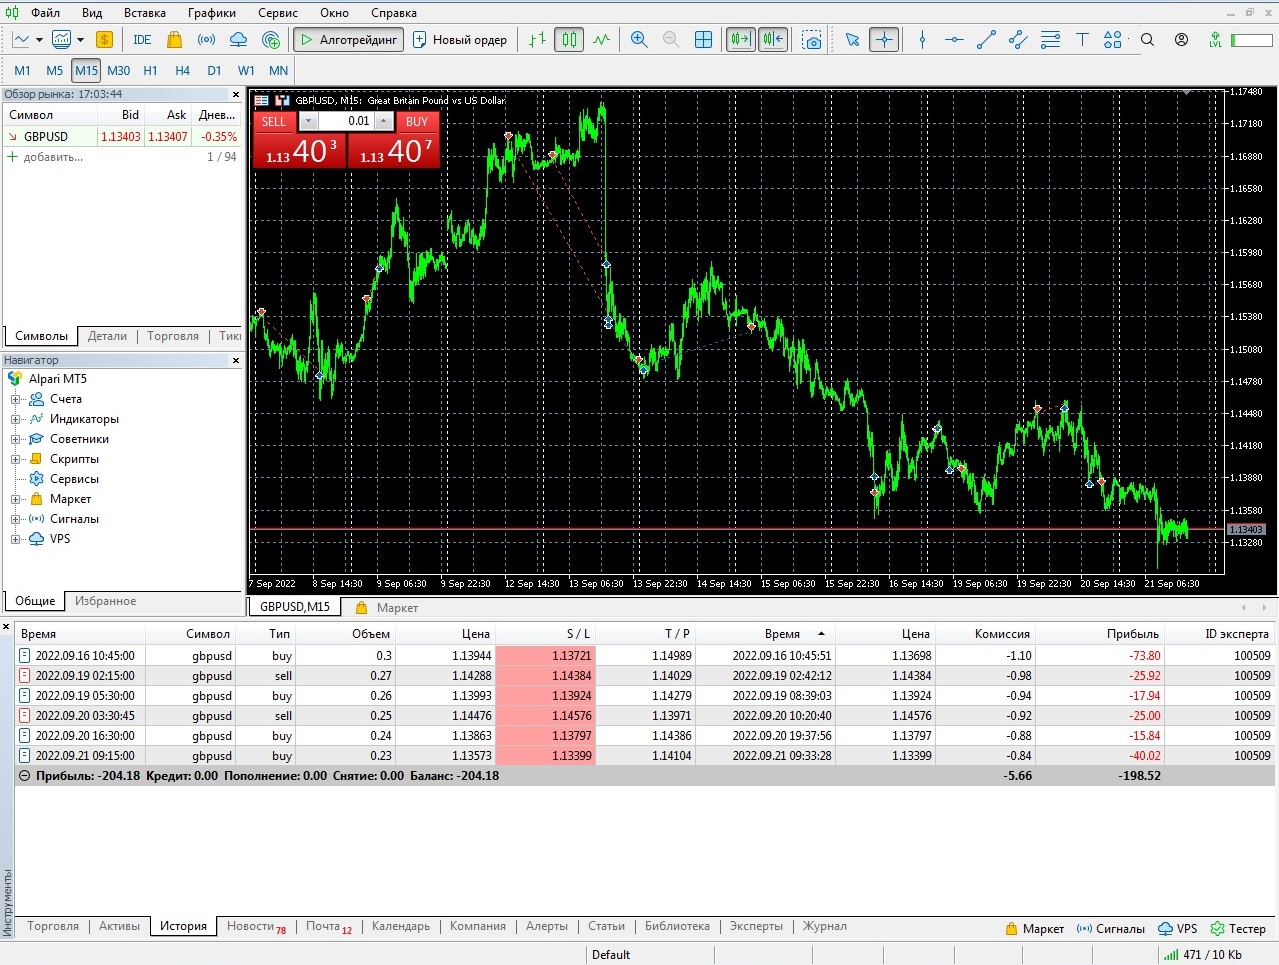Image resolution: width=1279 pixels, height=965 pixels.
Task: Click the radar-with-plus toolbar icon
Action: coord(271,40)
